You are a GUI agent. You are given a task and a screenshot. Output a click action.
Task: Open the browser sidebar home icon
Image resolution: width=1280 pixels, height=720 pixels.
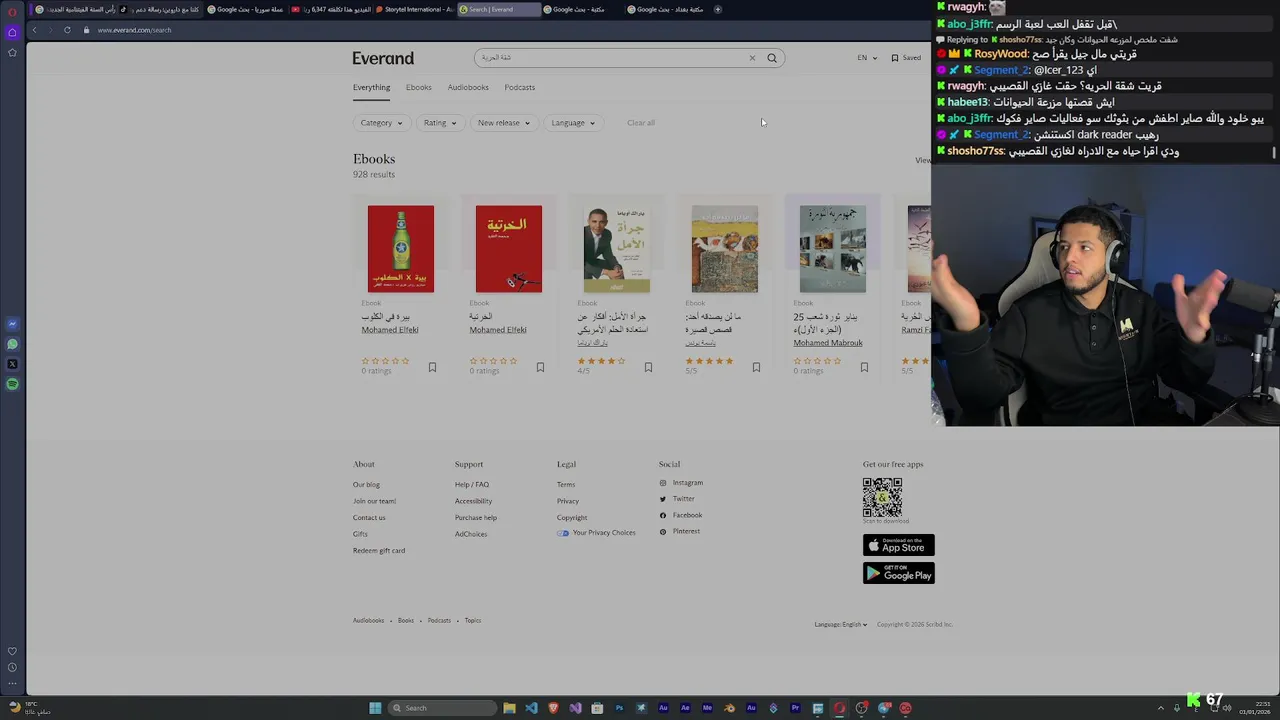[x=12, y=32]
